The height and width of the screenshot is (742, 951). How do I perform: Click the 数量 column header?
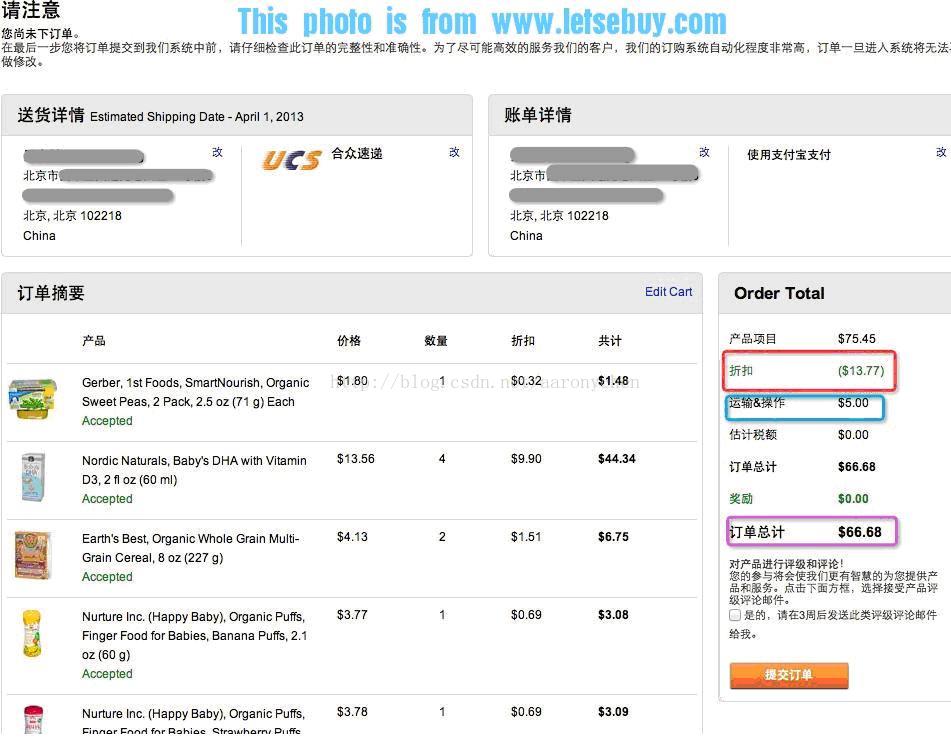tap(436, 340)
